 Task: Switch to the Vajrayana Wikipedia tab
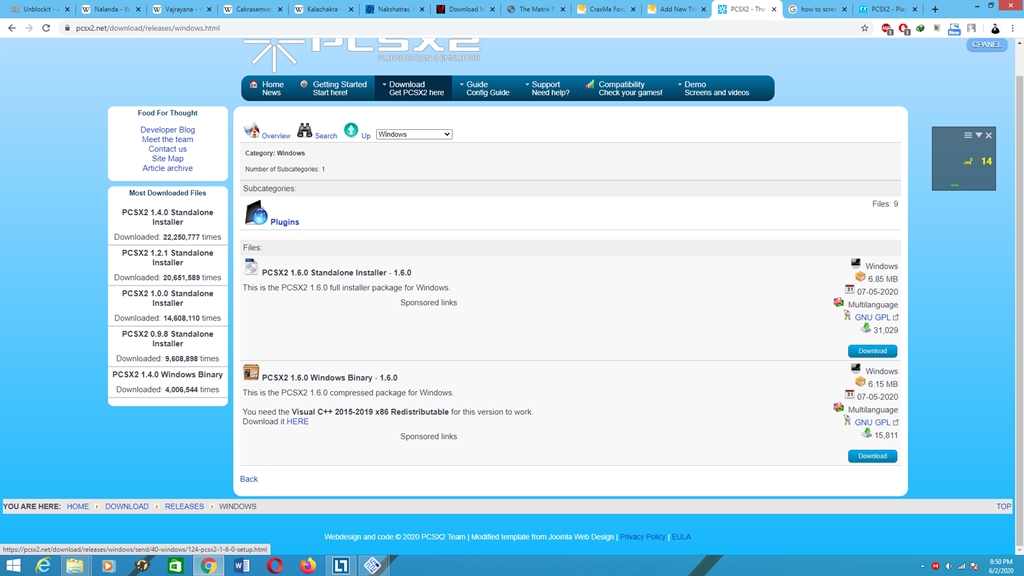(182, 9)
